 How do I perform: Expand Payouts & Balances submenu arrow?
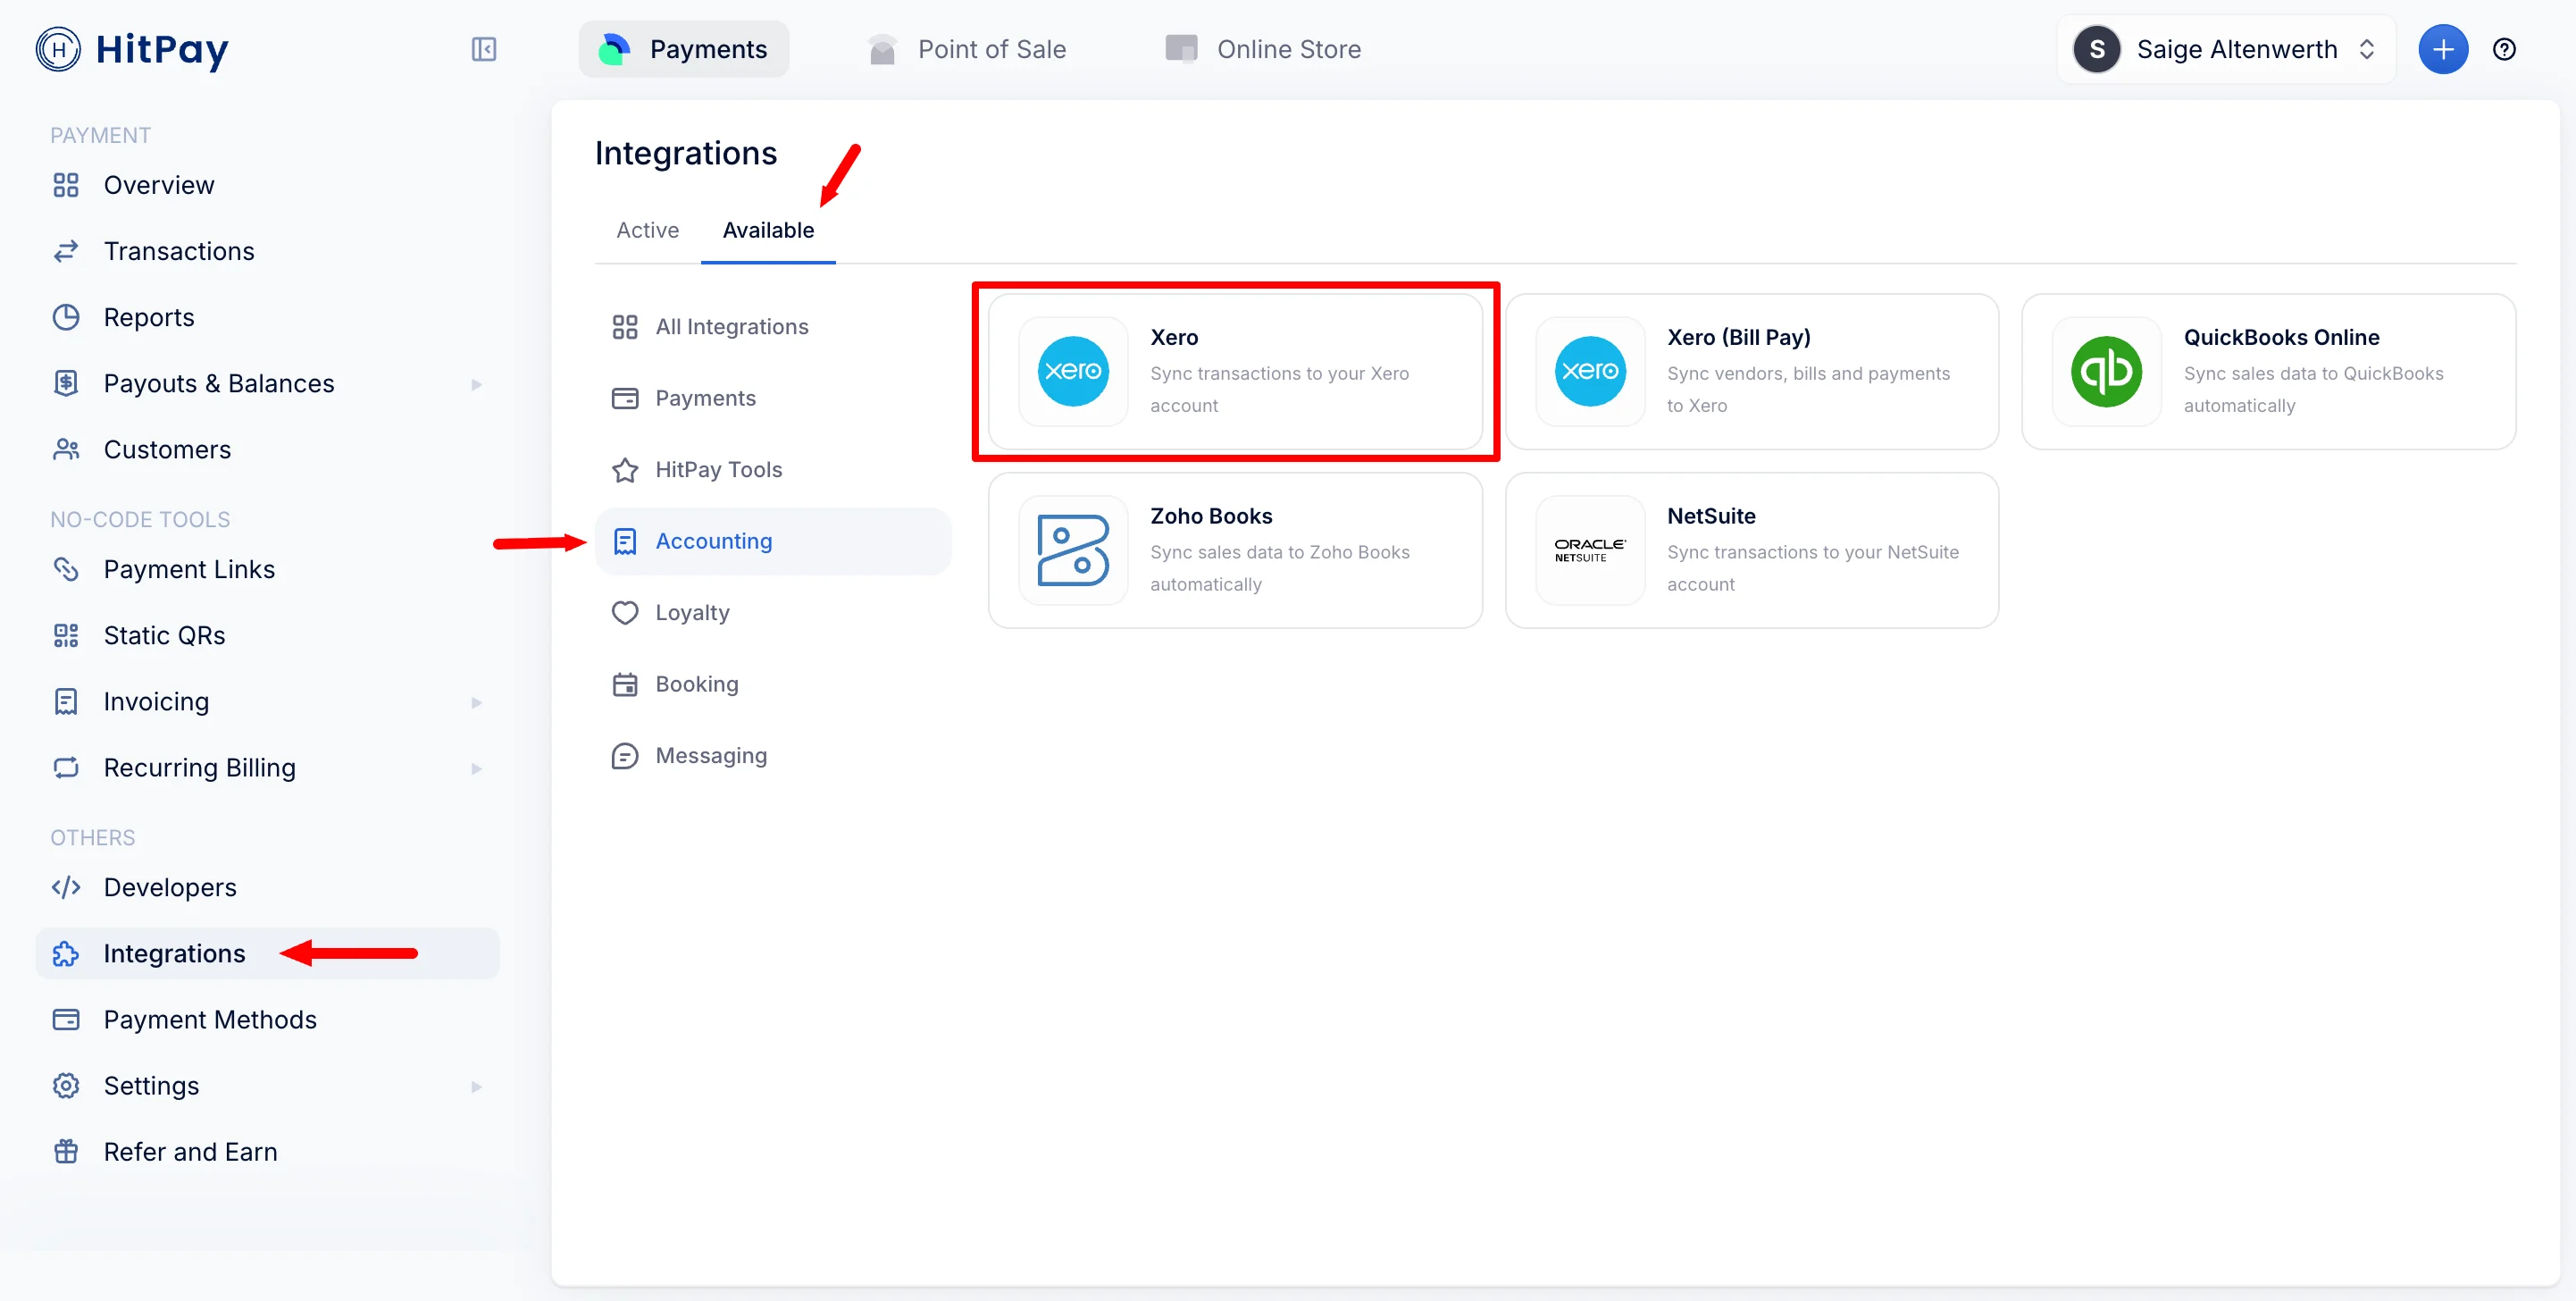coord(476,384)
